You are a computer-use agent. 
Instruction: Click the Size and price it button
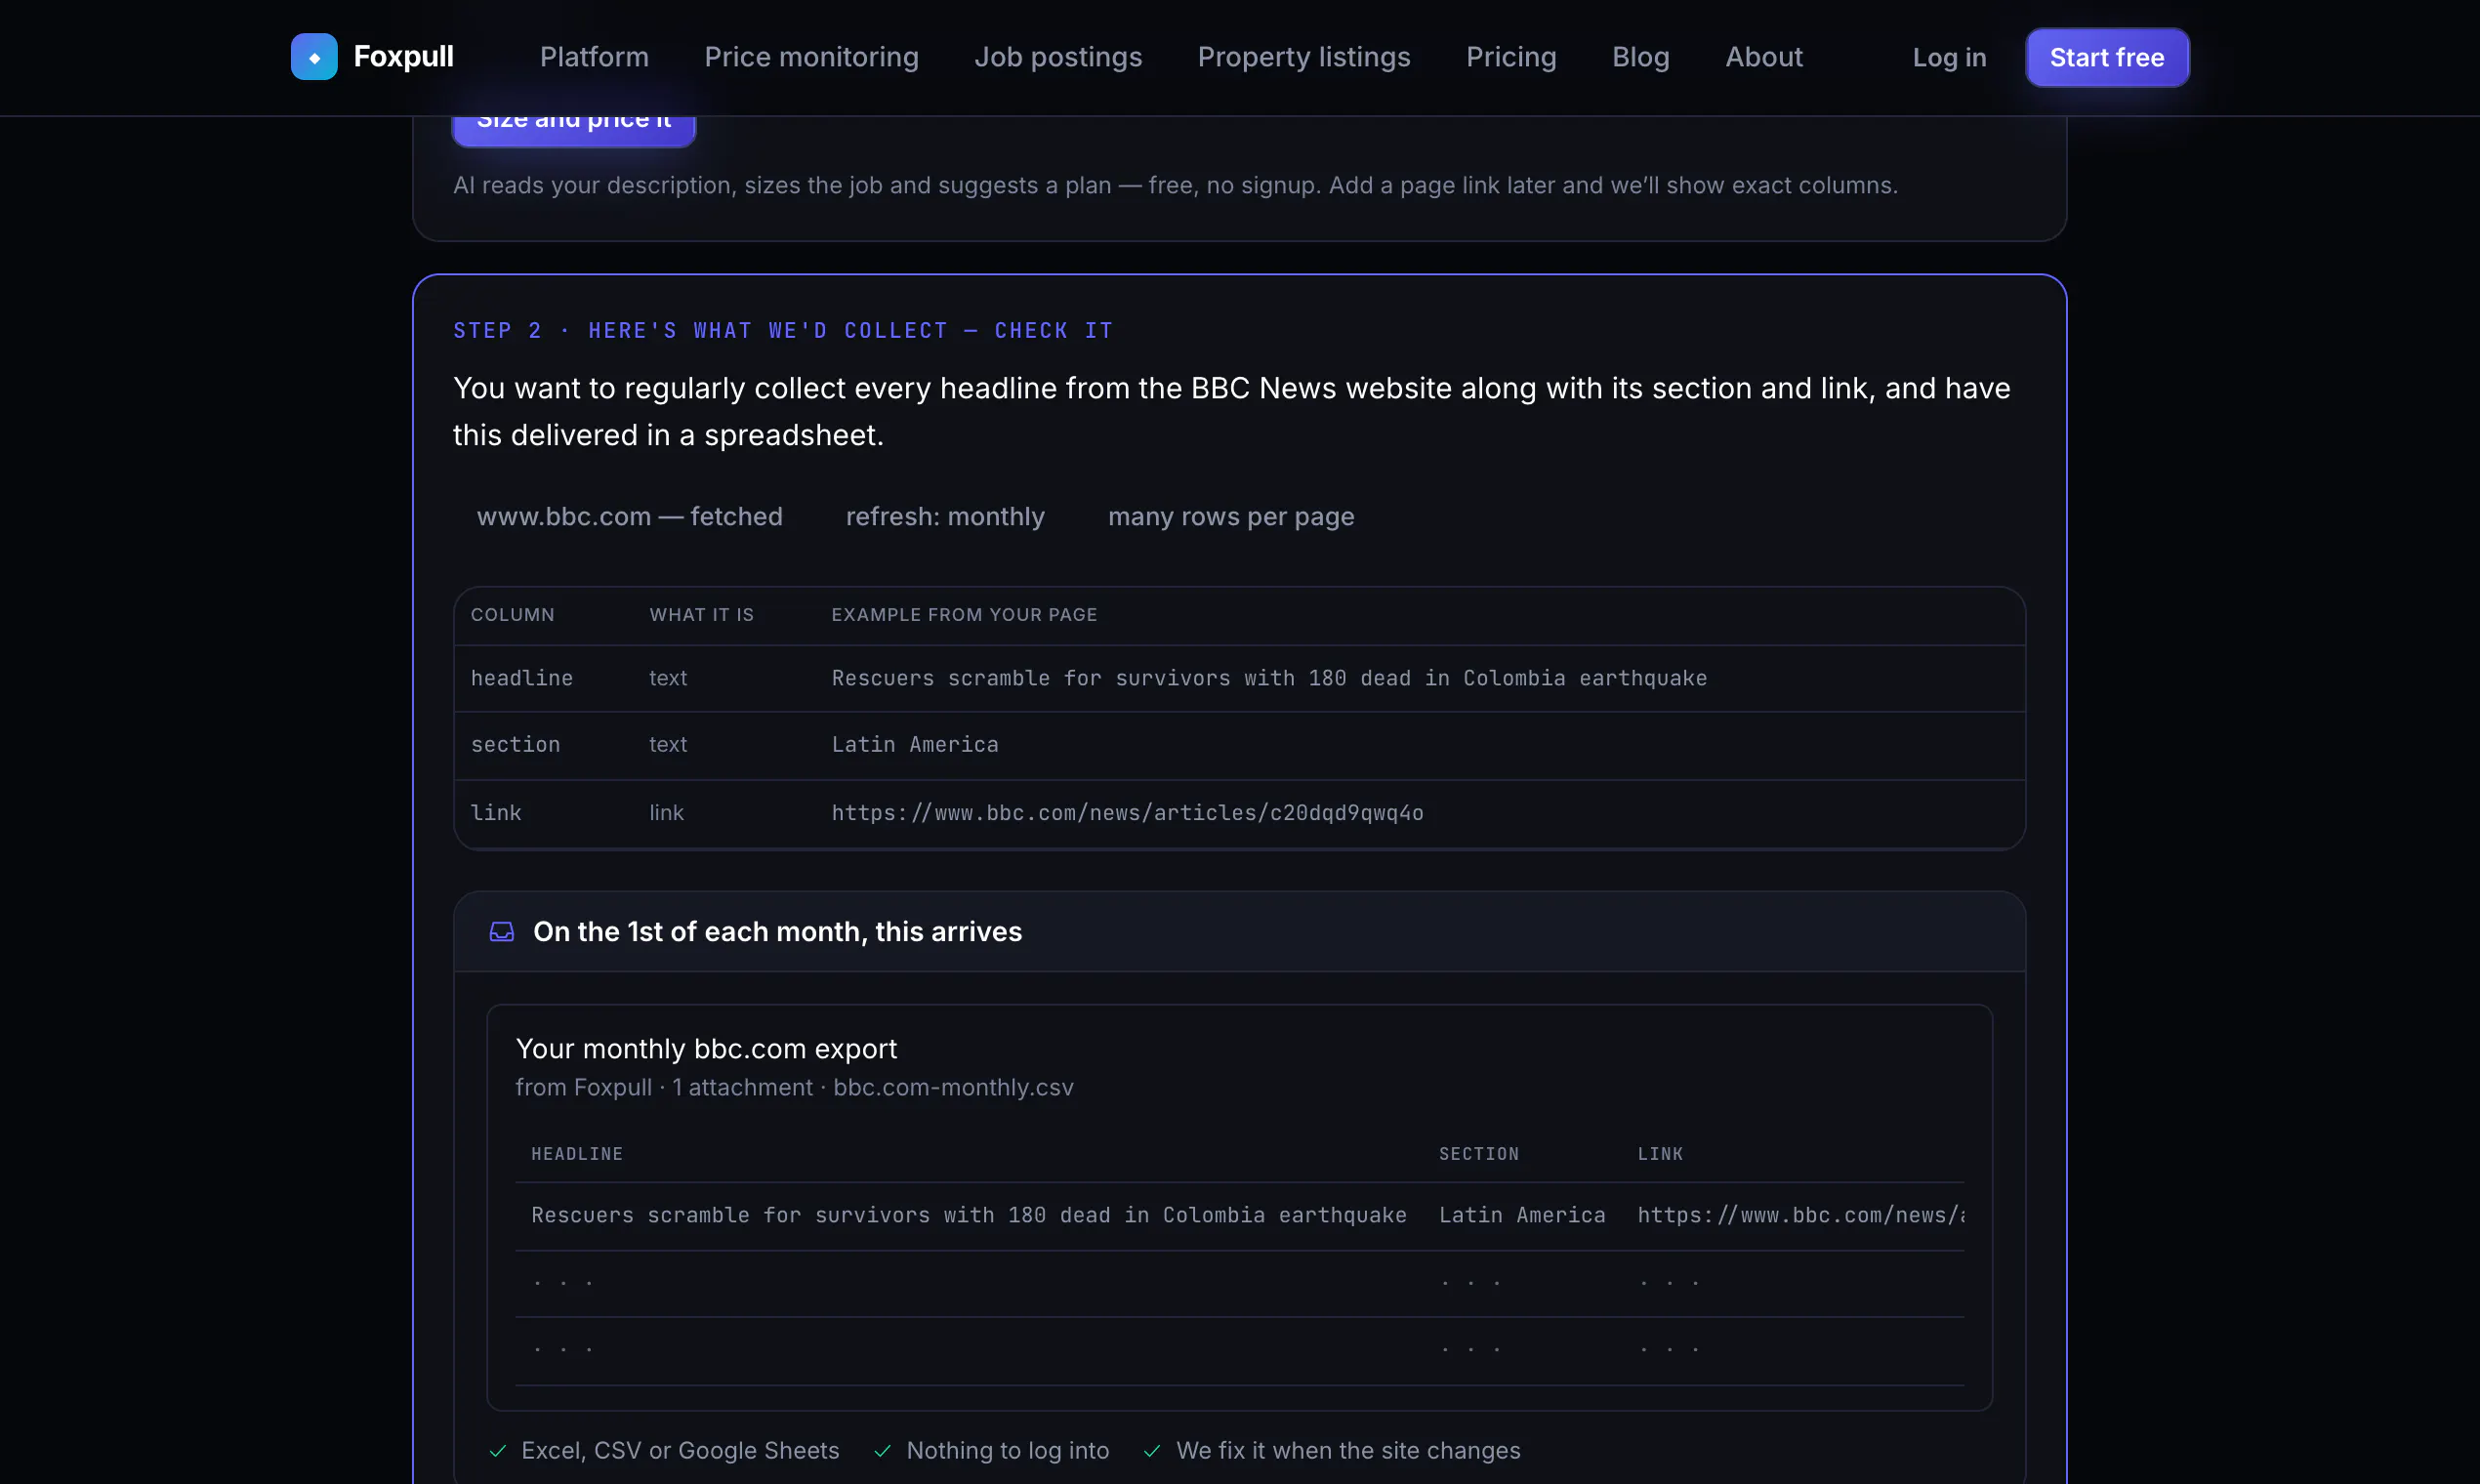574,130
